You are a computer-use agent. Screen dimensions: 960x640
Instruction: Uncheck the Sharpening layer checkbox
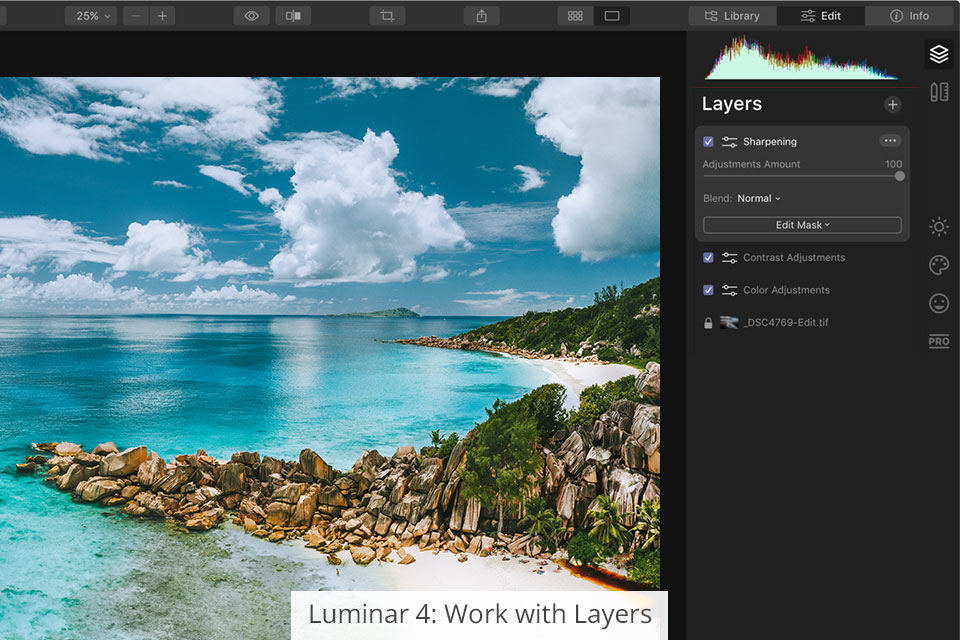click(708, 142)
